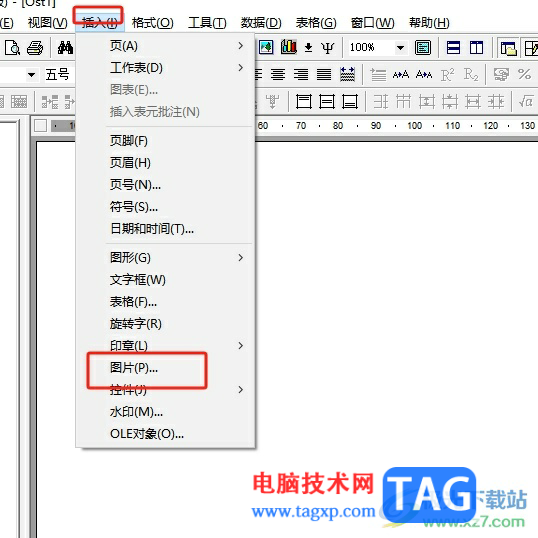Click the vertical window split icon
The height and width of the screenshot is (538, 538).
476,47
